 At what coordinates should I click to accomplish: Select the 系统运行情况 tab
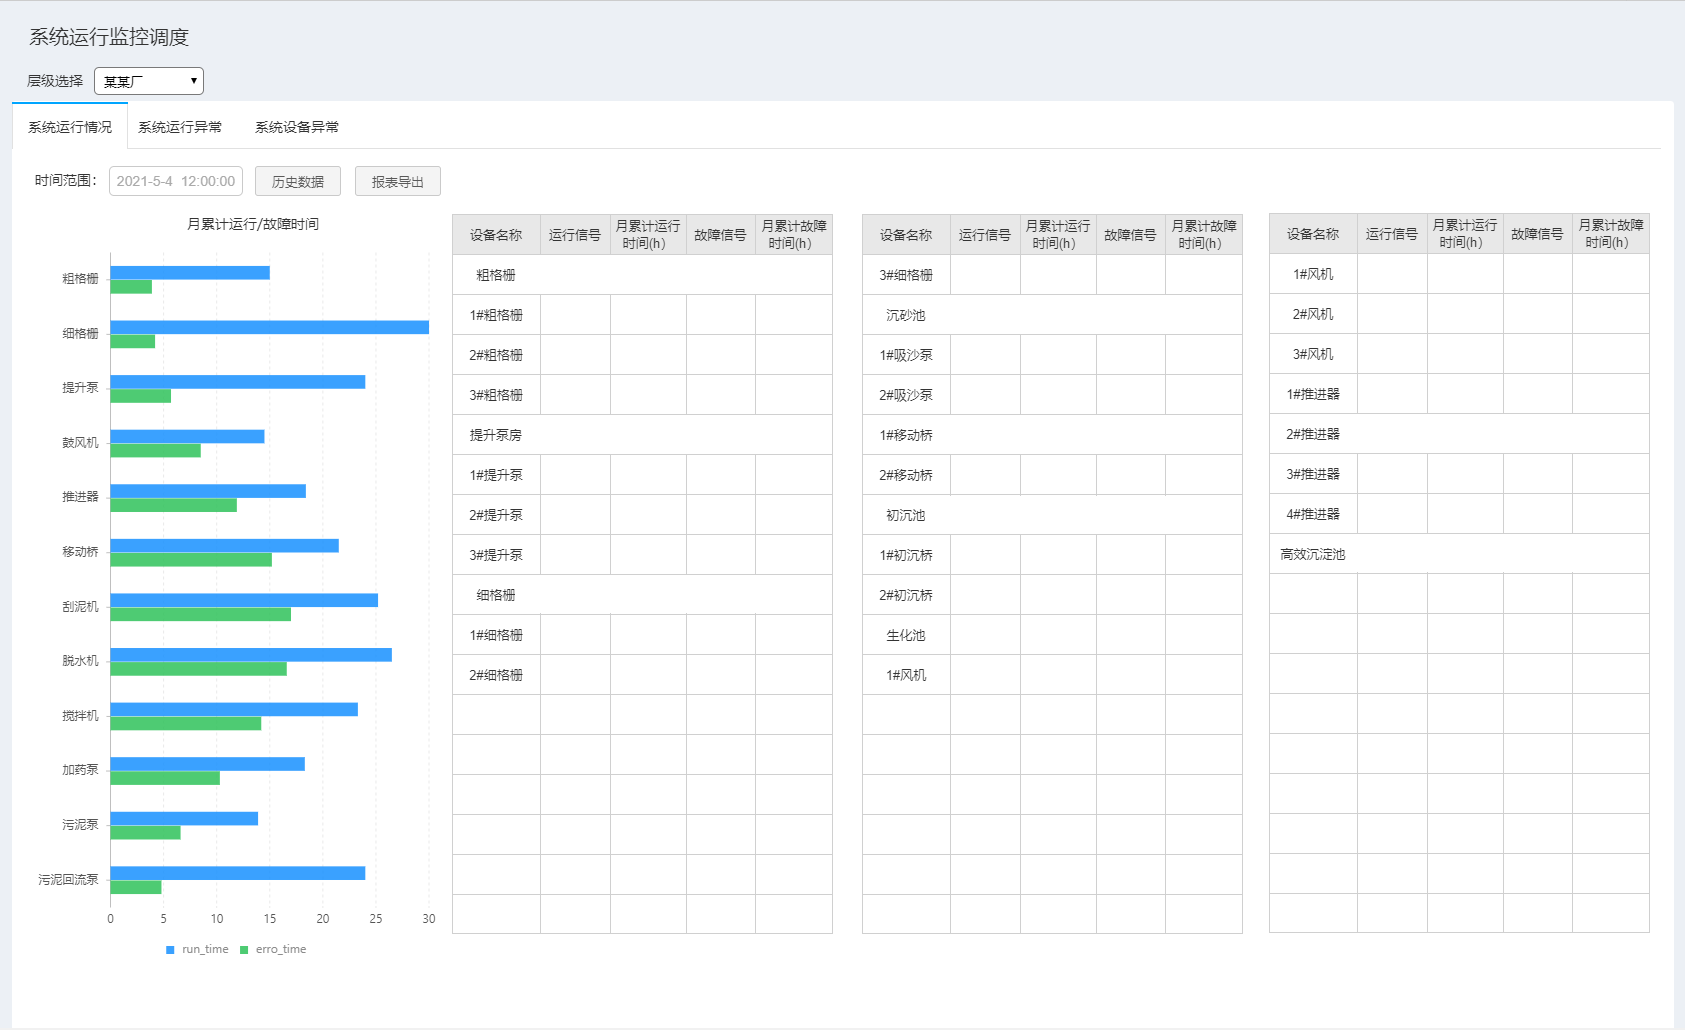pyautogui.click(x=70, y=127)
